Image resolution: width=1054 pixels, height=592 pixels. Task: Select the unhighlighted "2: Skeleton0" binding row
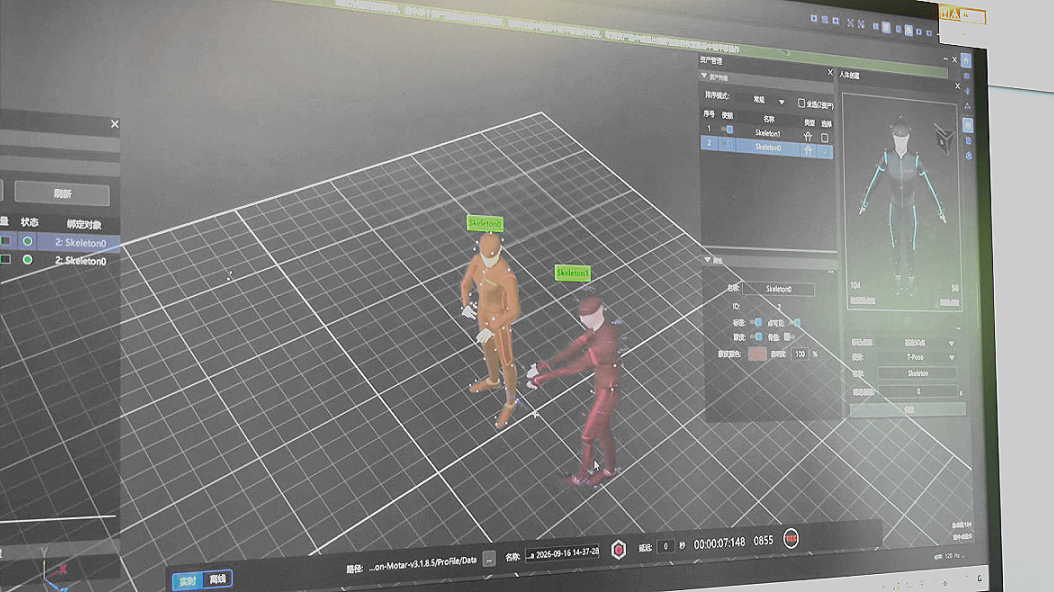pyautogui.click(x=60, y=261)
